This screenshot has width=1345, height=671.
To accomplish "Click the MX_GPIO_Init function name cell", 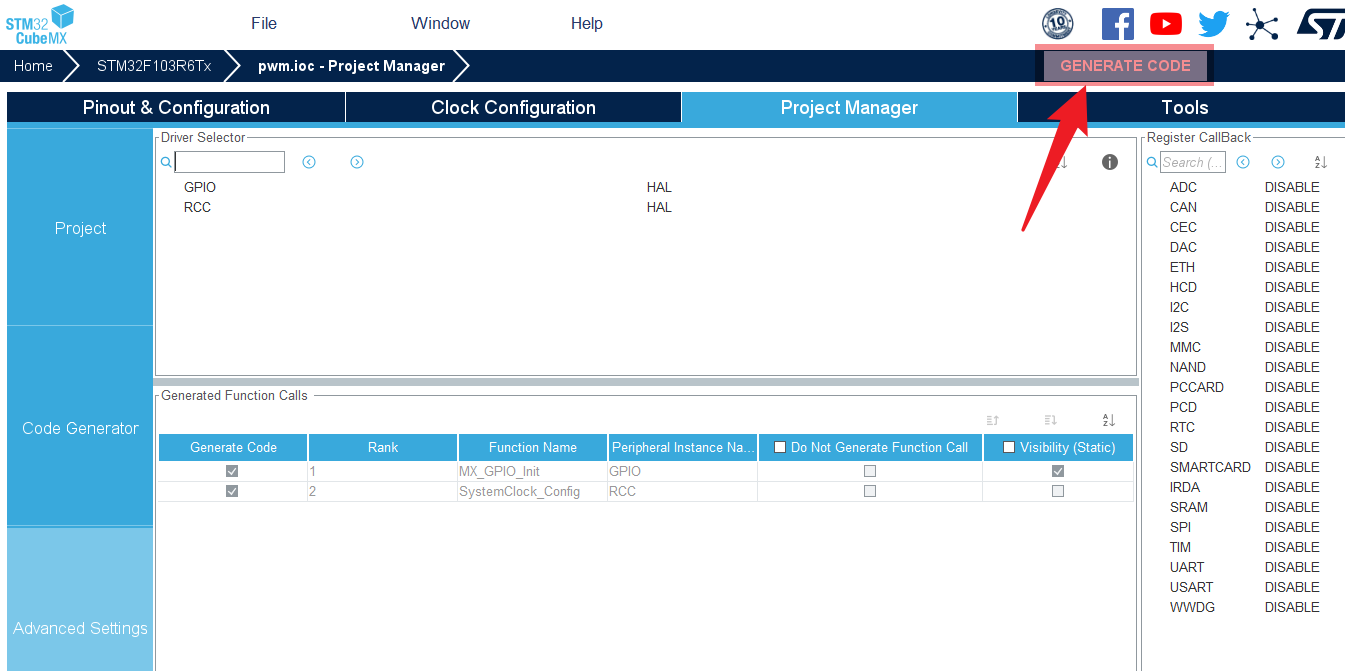I will coord(533,471).
